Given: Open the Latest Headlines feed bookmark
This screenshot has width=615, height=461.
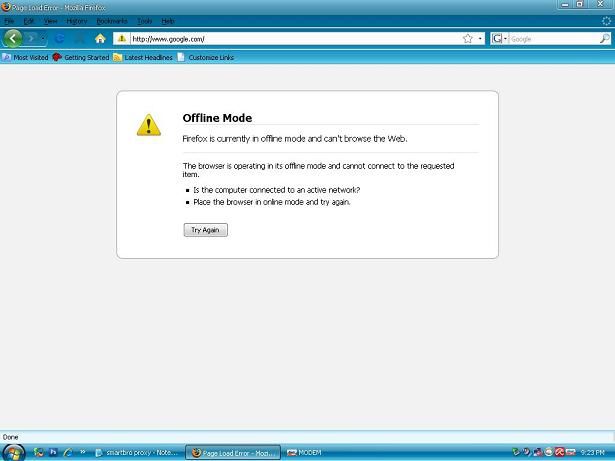Looking at the screenshot, I should coord(143,57).
